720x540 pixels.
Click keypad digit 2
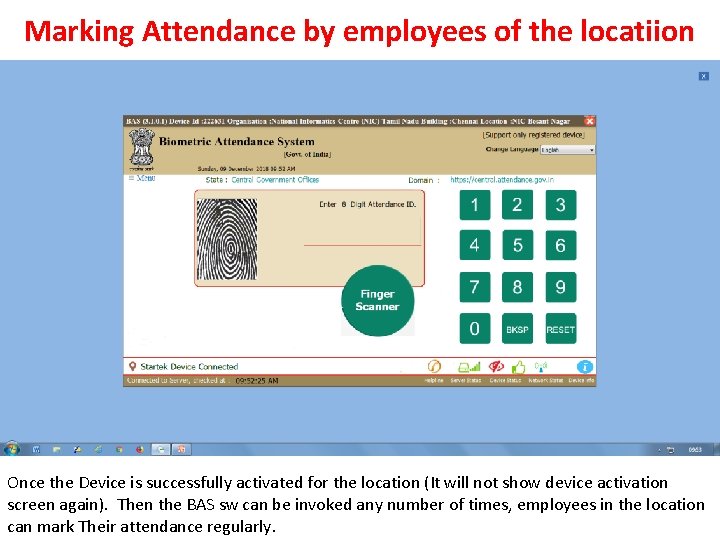click(517, 205)
